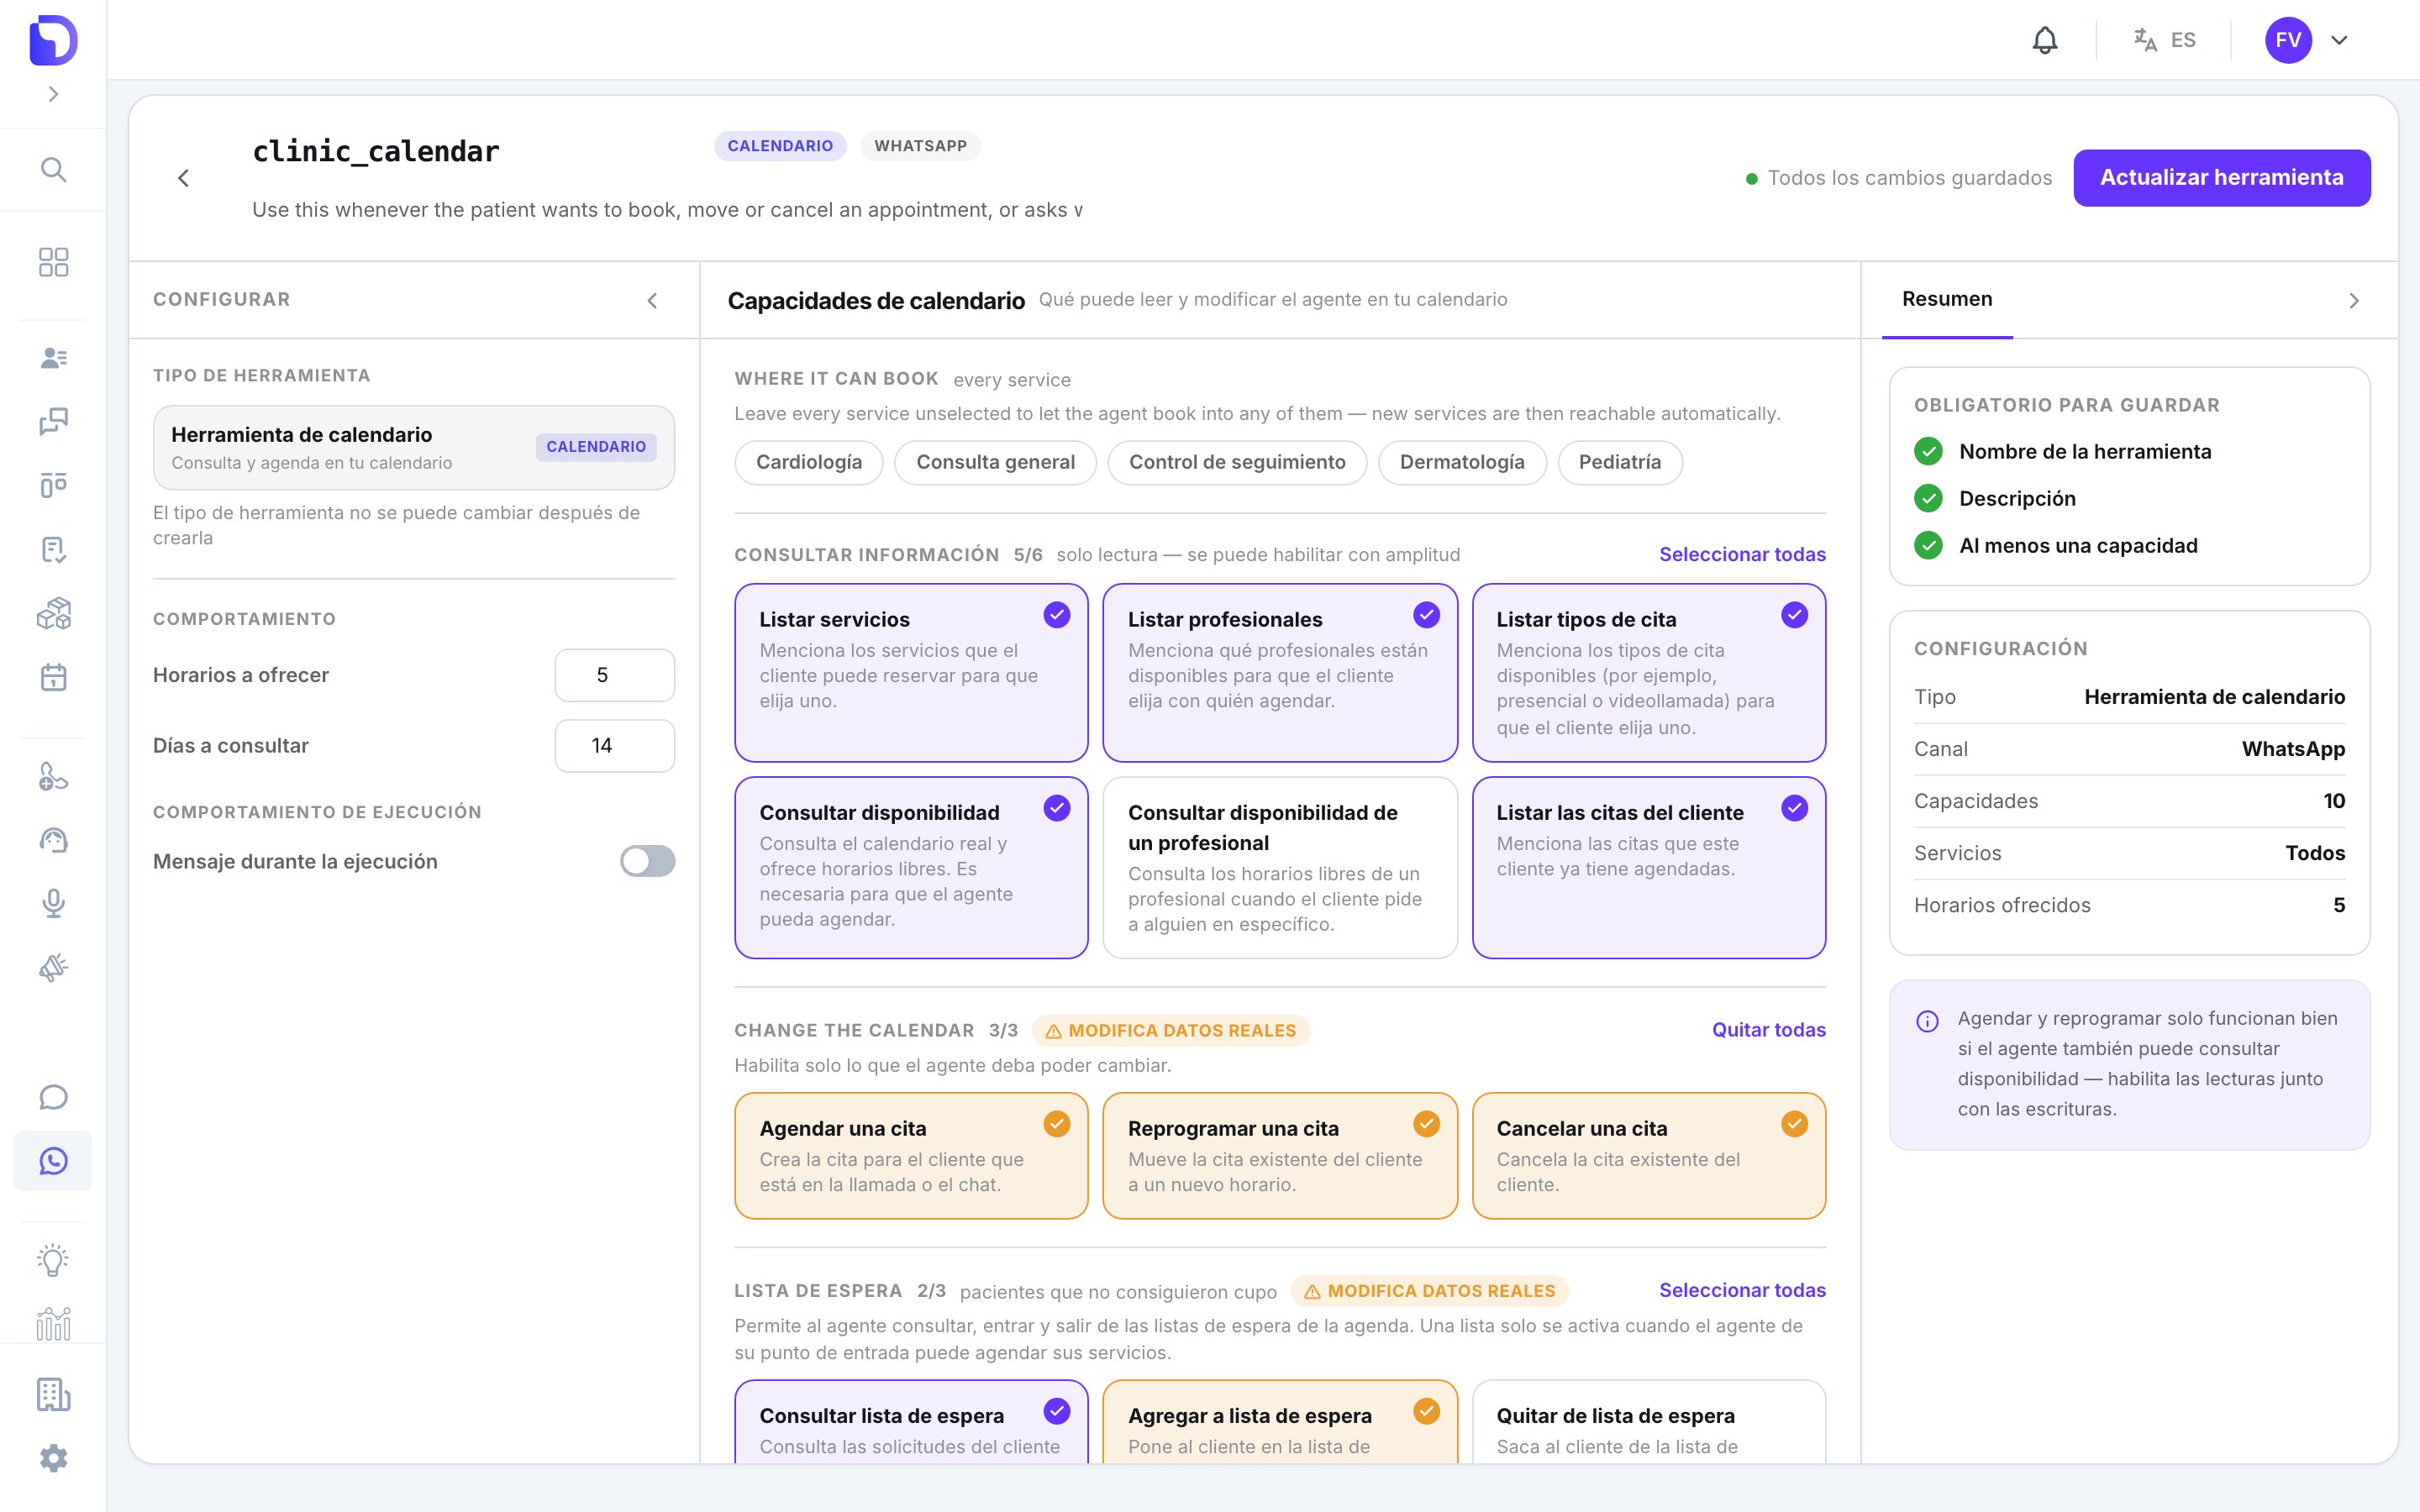Expand the left navigation sidebar

coord(53,94)
